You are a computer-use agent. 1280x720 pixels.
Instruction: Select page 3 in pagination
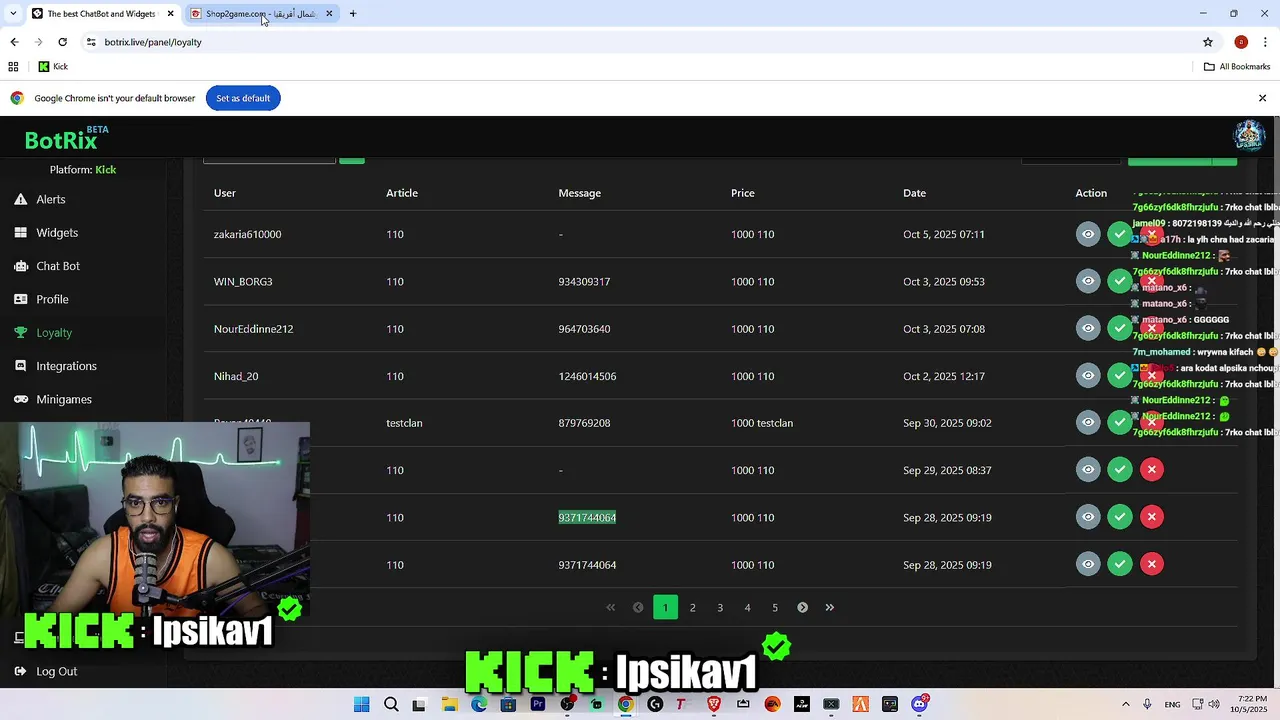(x=720, y=607)
